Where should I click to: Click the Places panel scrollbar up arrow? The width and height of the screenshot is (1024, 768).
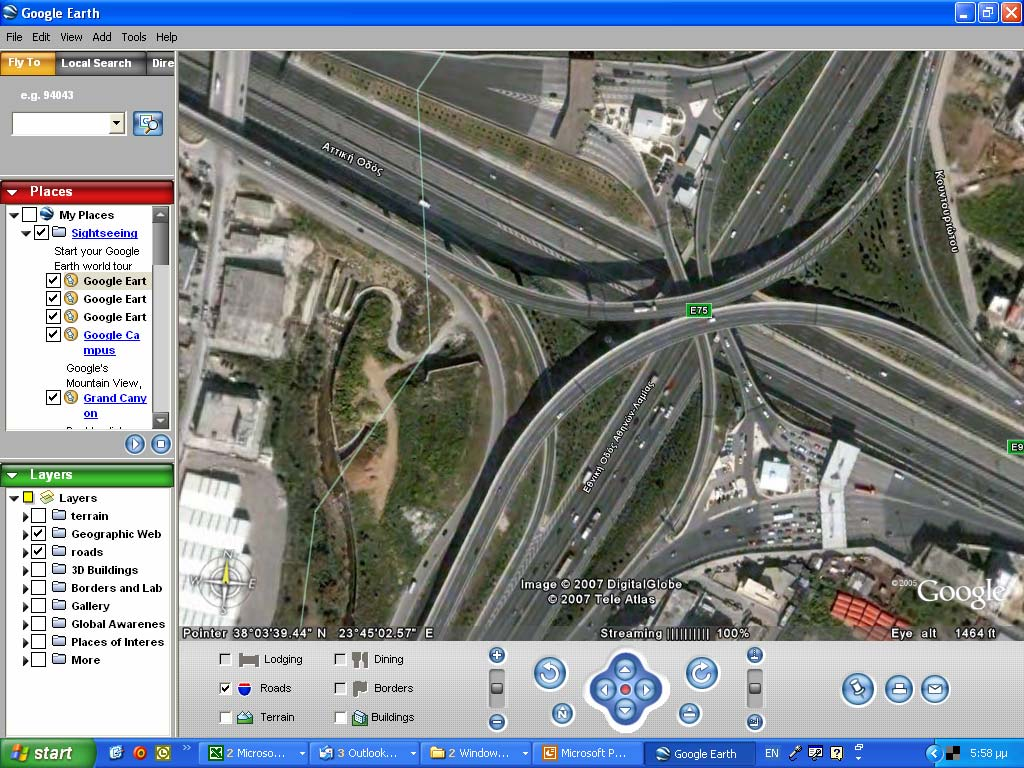point(160,214)
